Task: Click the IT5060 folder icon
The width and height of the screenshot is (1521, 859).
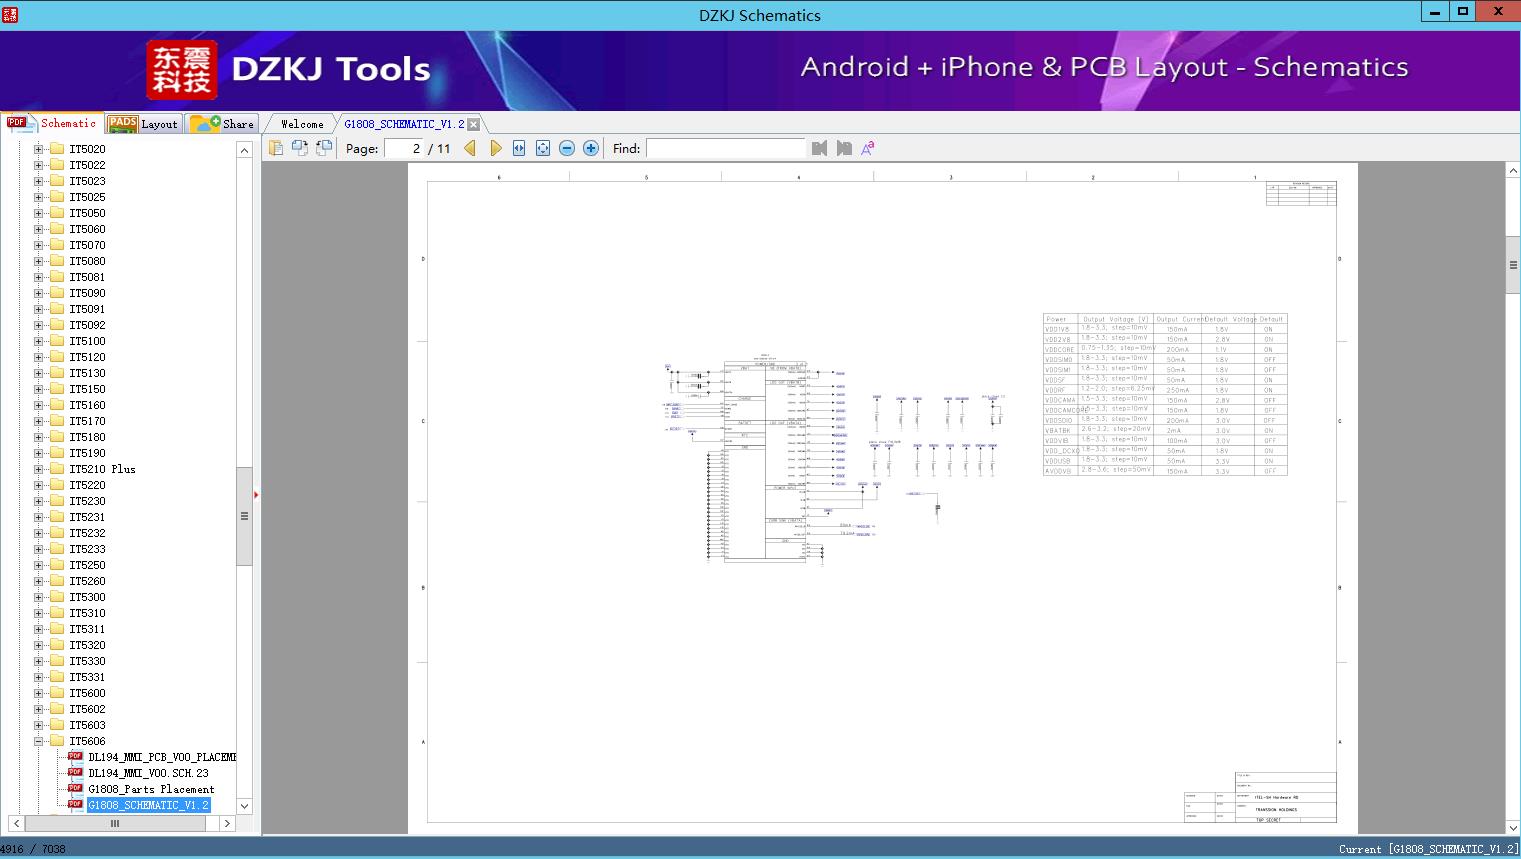Action: 57,229
